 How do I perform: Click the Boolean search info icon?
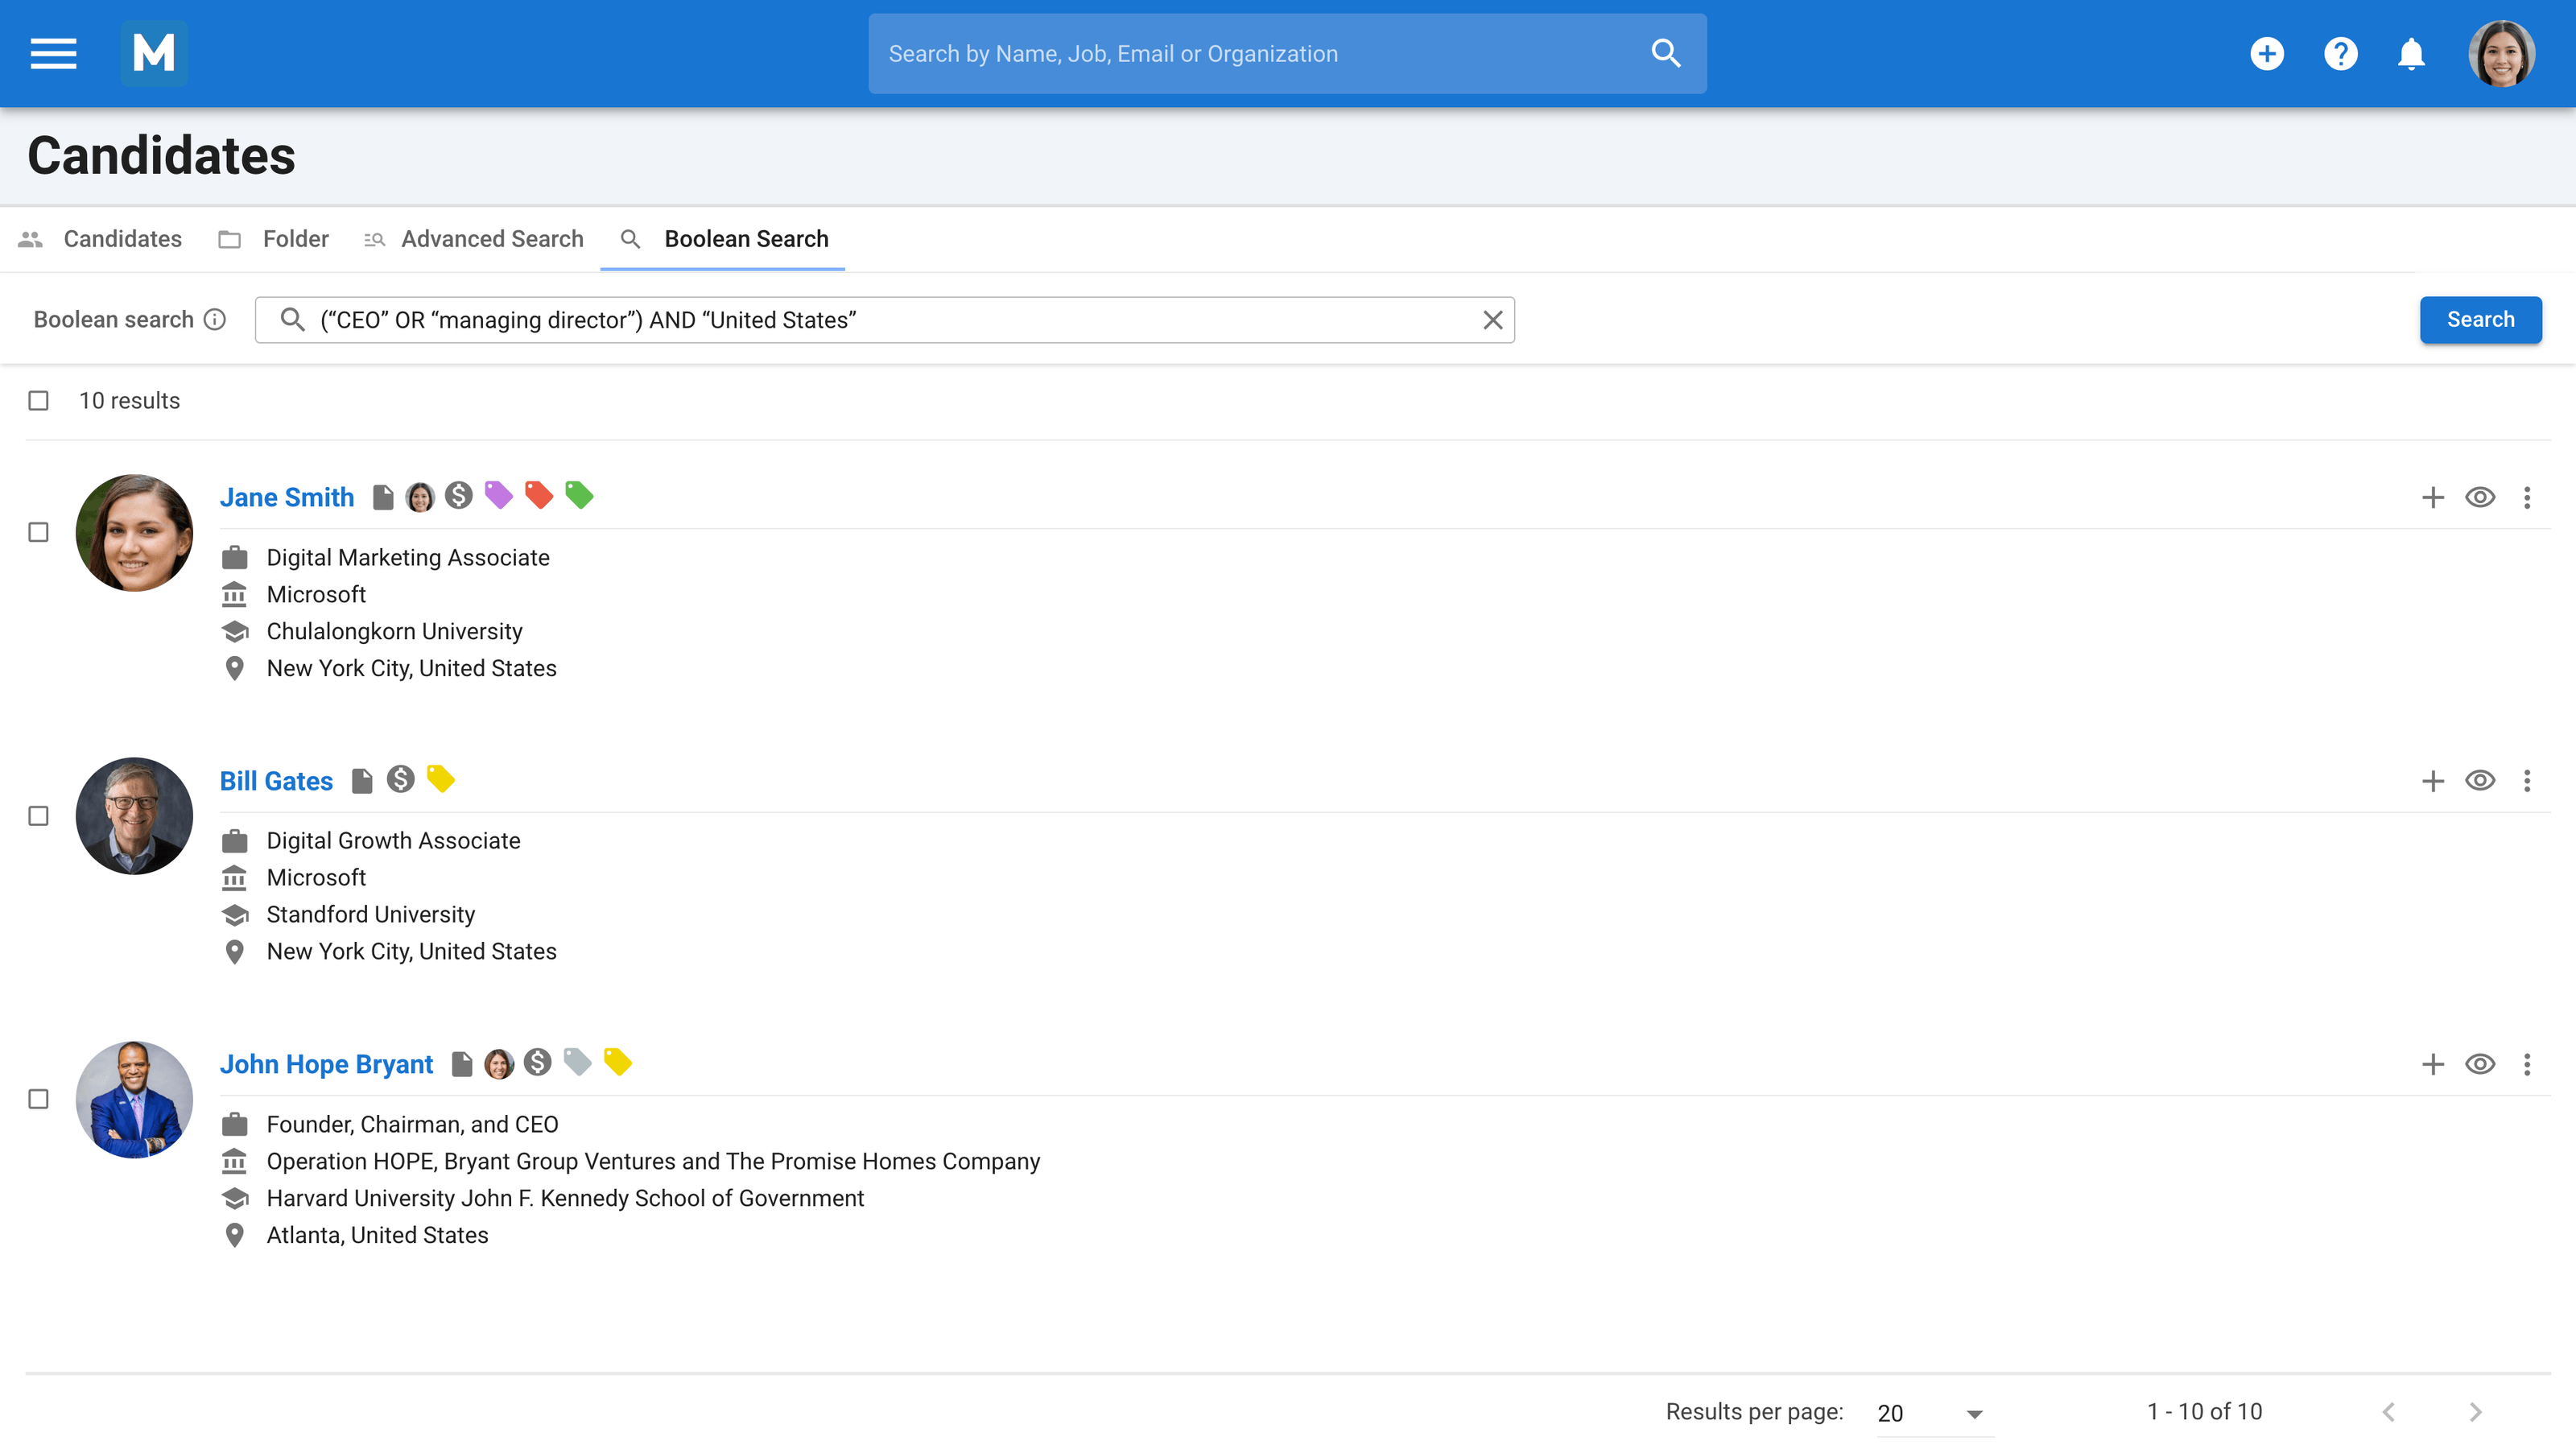point(215,319)
